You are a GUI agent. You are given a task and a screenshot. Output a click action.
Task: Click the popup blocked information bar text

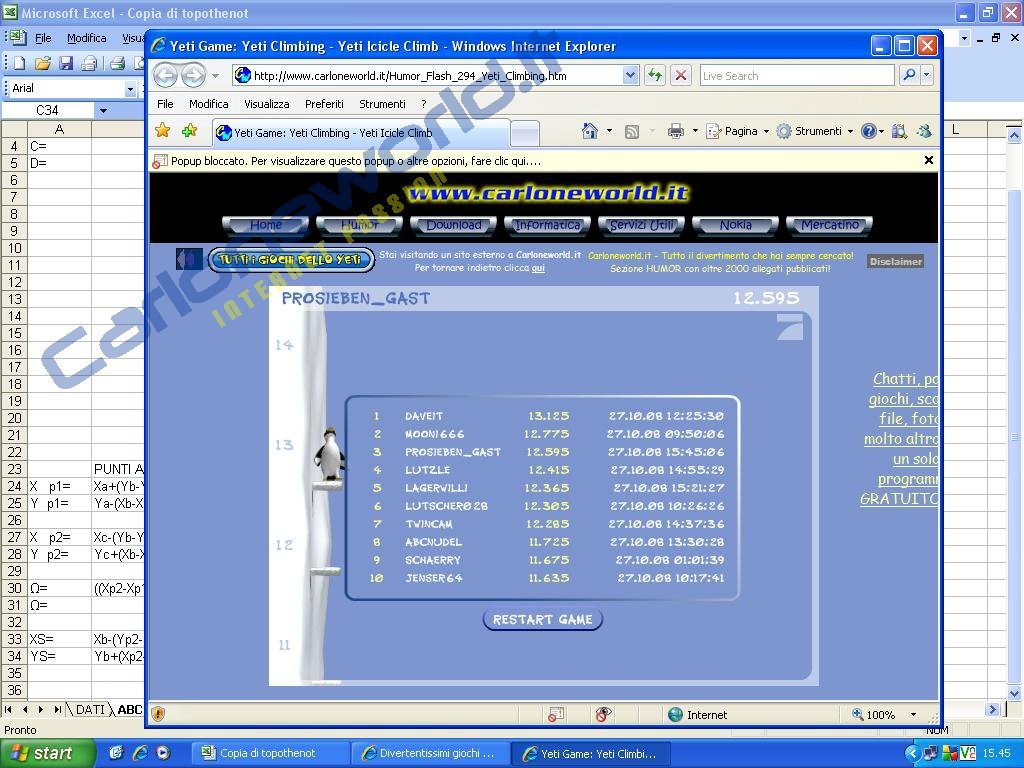coord(356,161)
